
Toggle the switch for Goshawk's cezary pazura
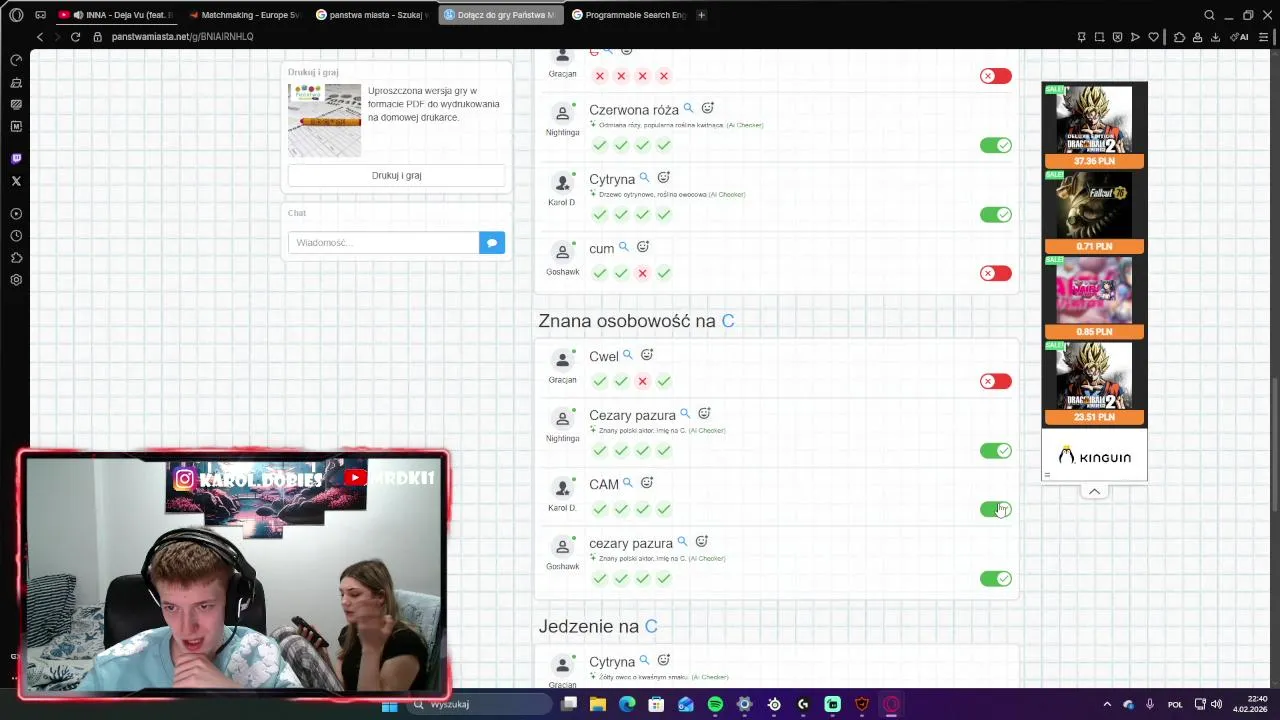coord(996,579)
